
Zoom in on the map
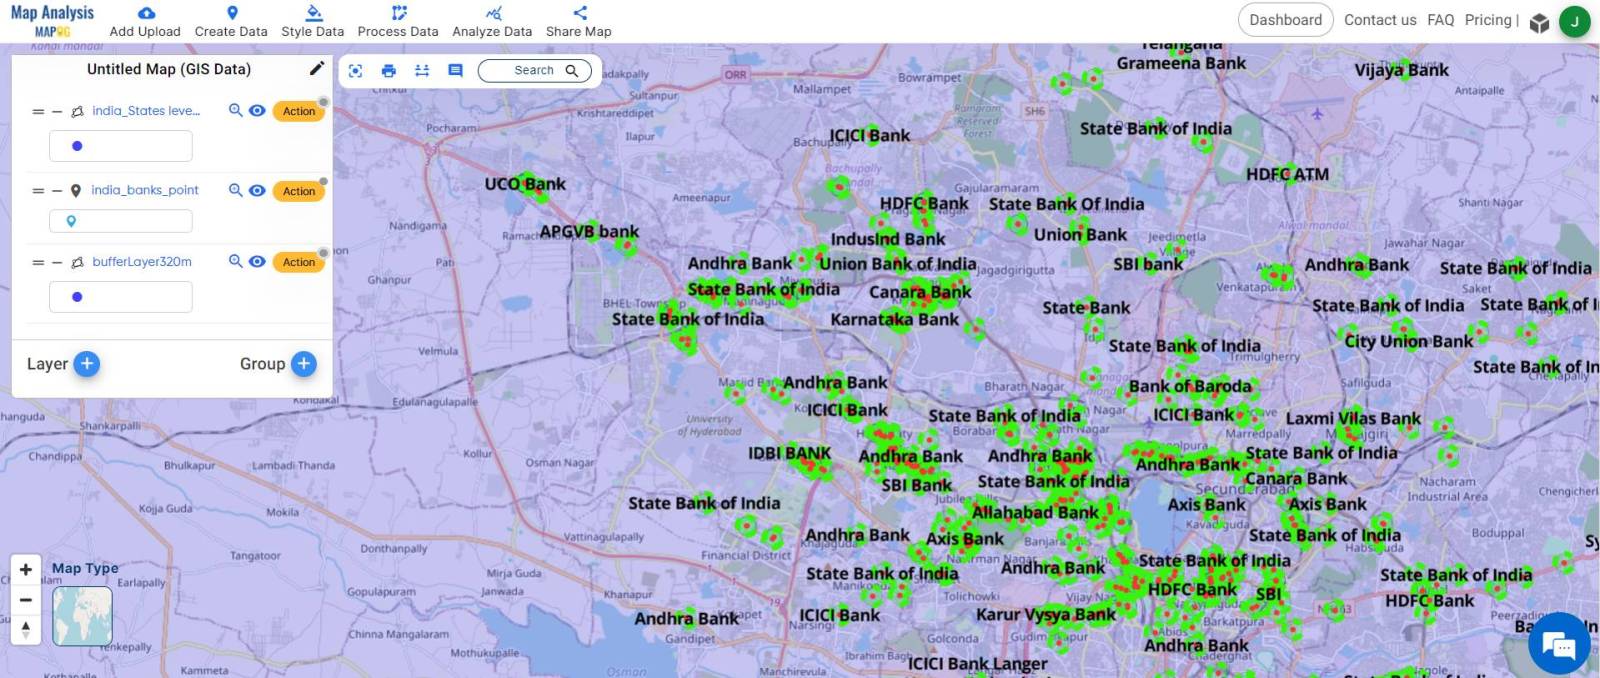[26, 569]
